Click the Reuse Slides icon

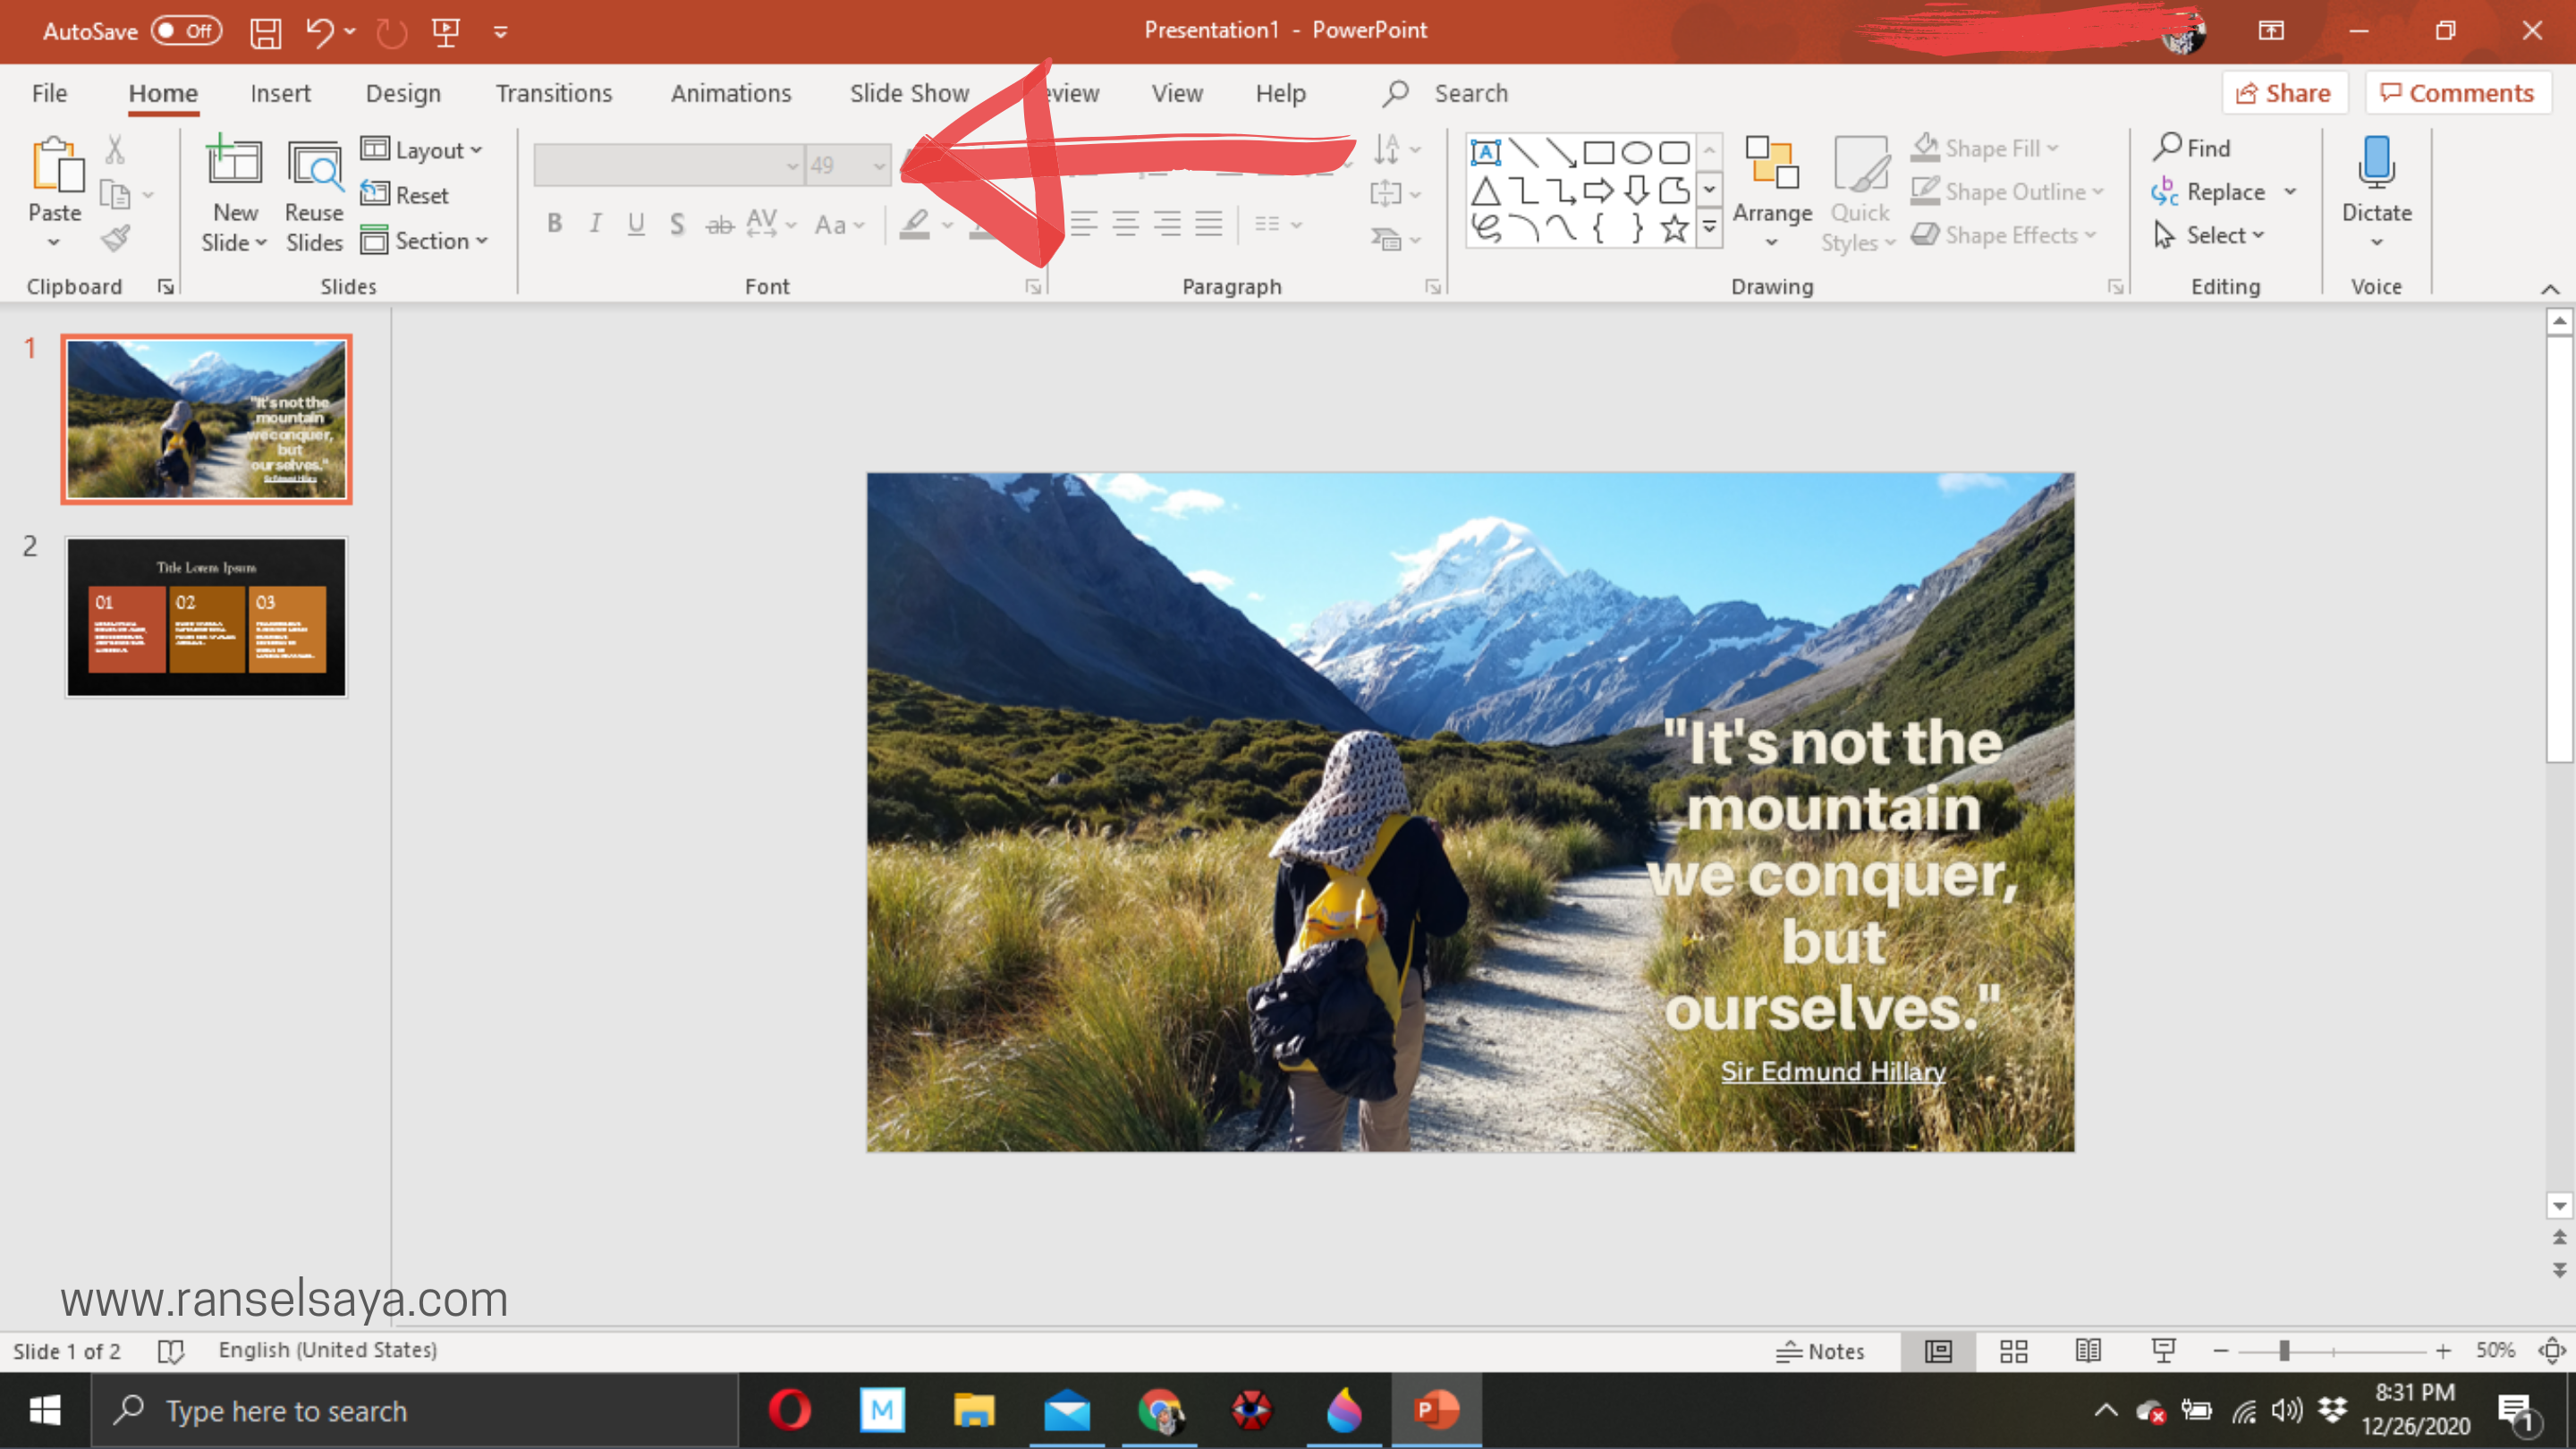pyautogui.click(x=314, y=167)
